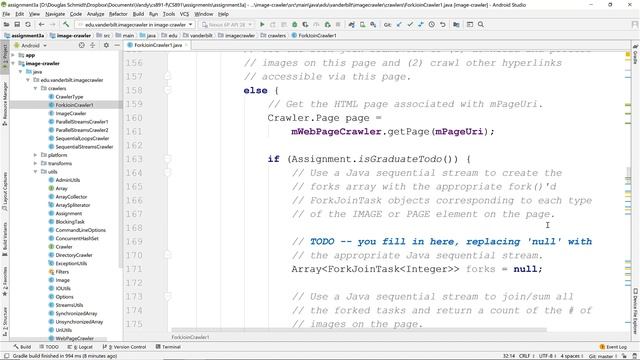The width and height of the screenshot is (640, 360).
Task: Open the Event Log
Action: coord(613,347)
